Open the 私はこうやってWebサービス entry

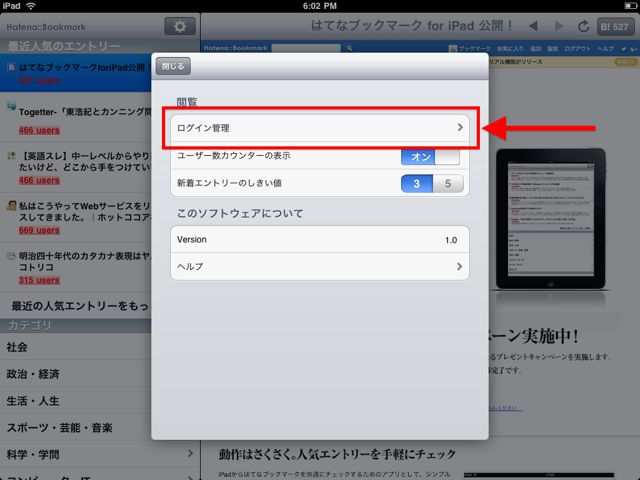coord(76,218)
